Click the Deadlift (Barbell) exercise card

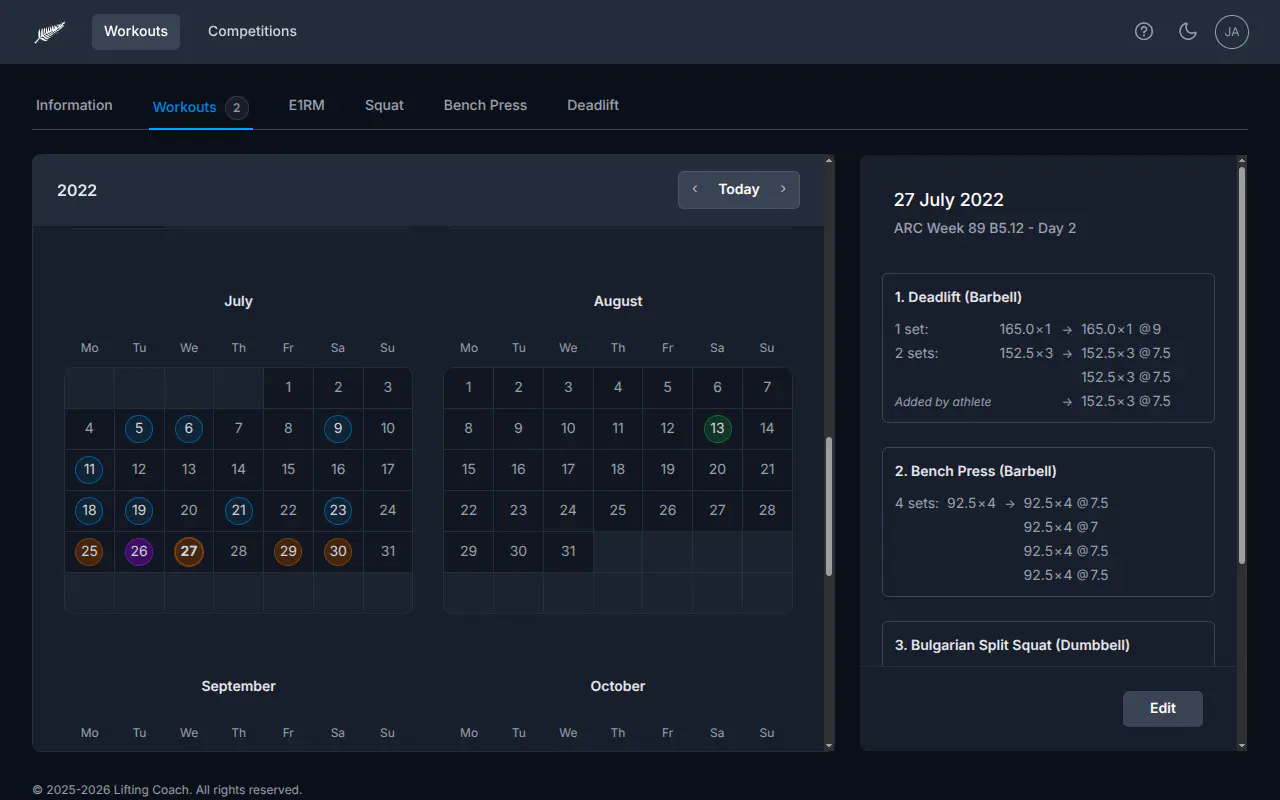tap(1048, 348)
